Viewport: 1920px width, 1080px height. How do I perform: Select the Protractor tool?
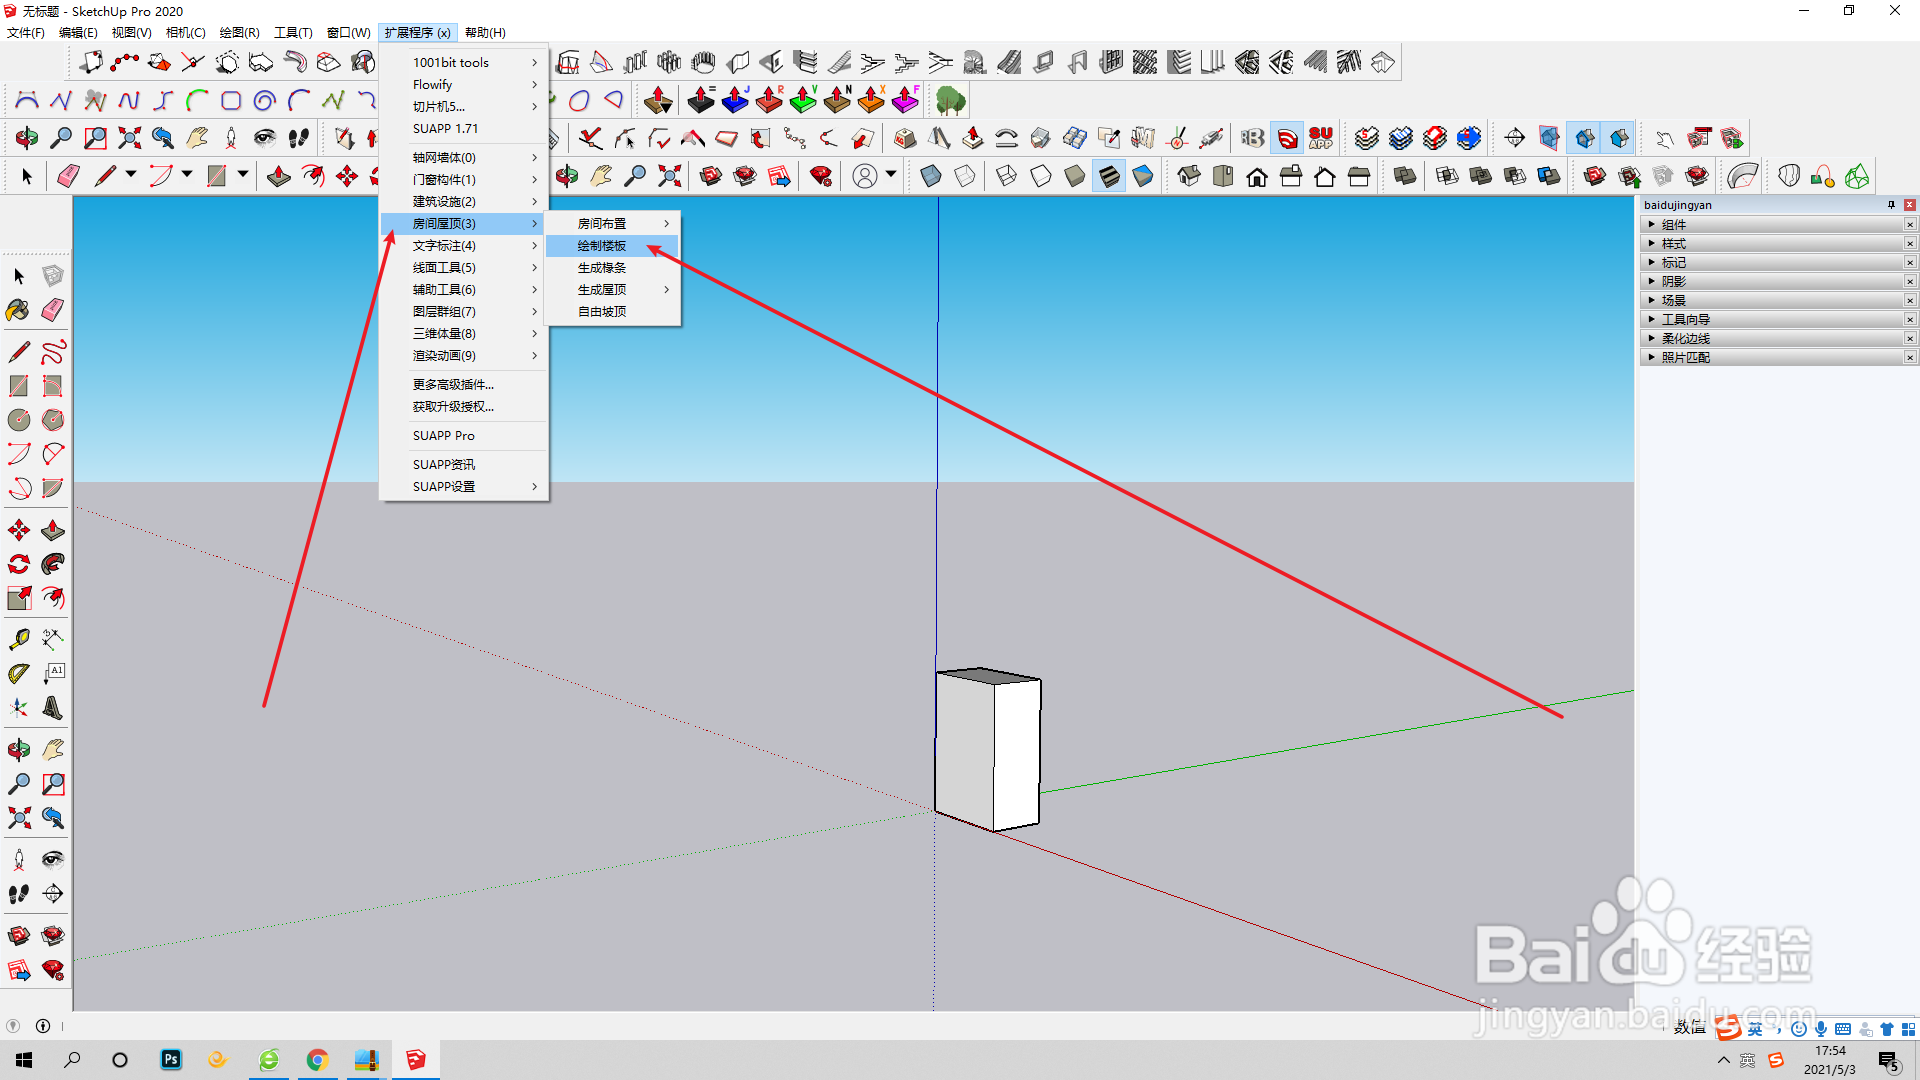[18, 674]
